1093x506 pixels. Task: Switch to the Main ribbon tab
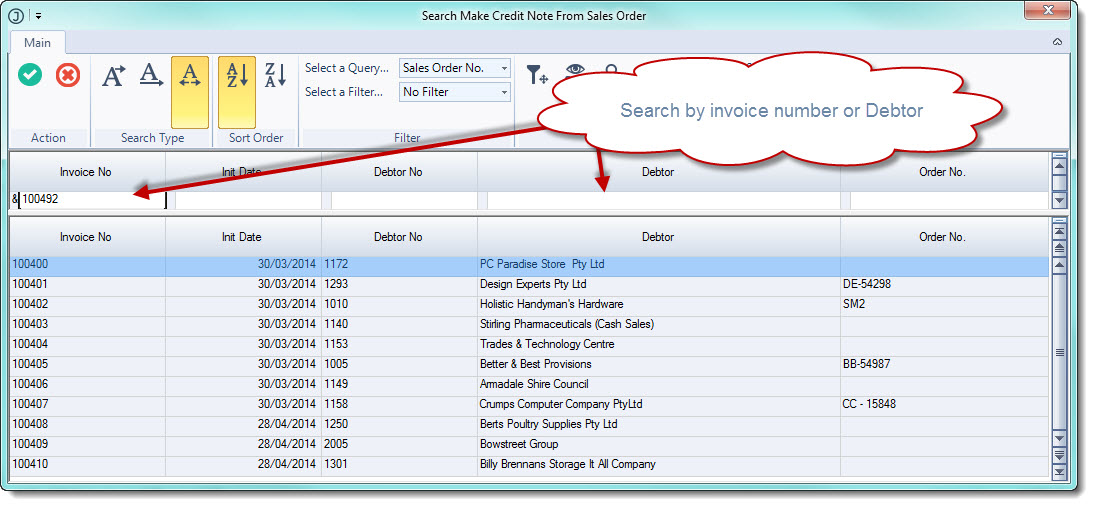tap(38, 43)
